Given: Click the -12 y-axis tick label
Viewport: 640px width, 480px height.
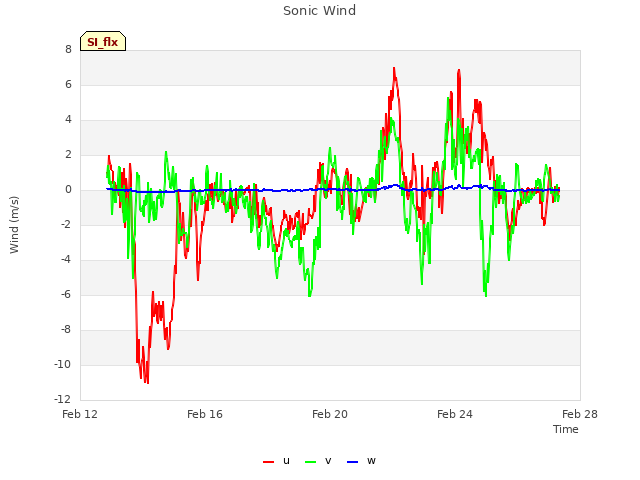Looking at the screenshot, I should (63, 399).
